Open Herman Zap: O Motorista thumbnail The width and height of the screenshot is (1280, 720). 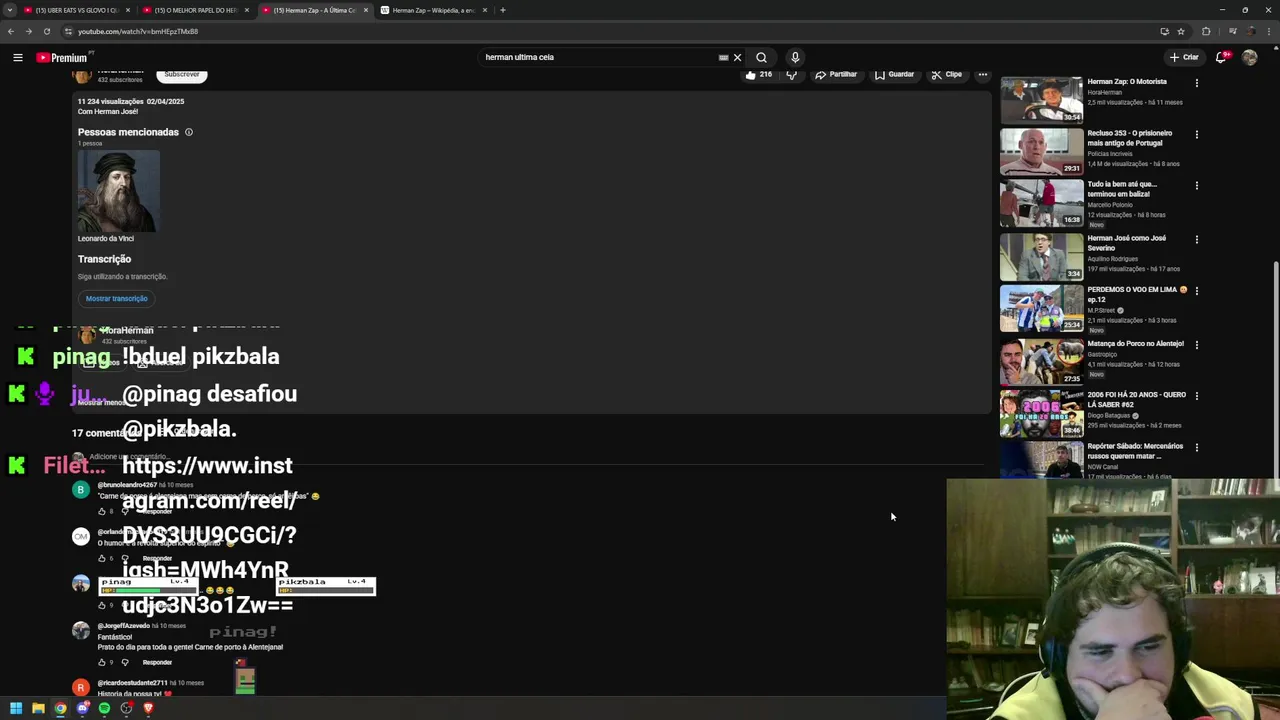pyautogui.click(x=1041, y=100)
